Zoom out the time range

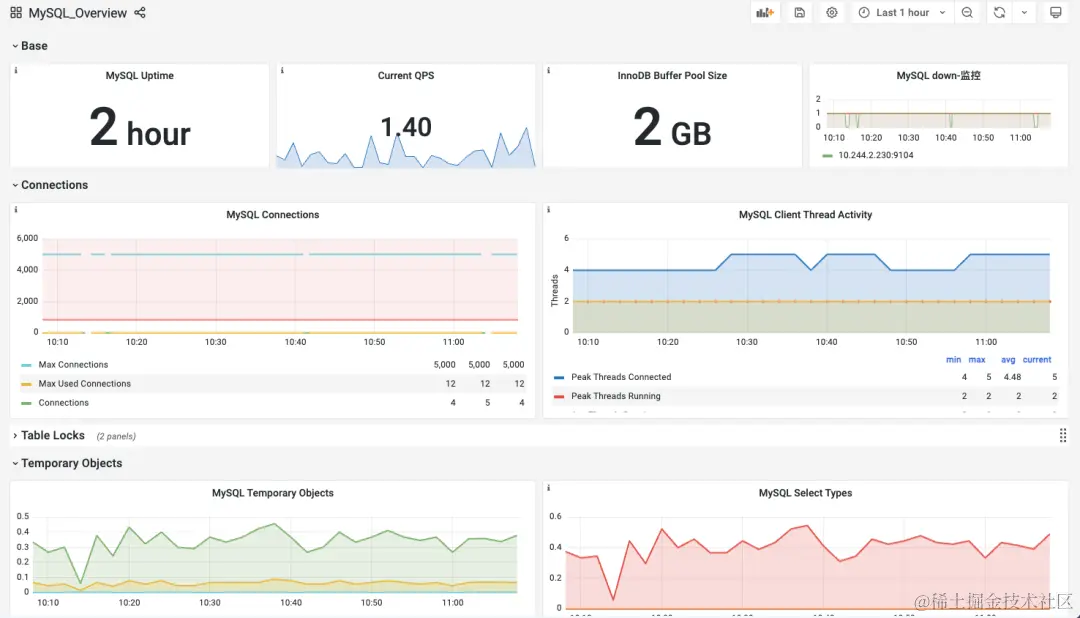coord(967,12)
